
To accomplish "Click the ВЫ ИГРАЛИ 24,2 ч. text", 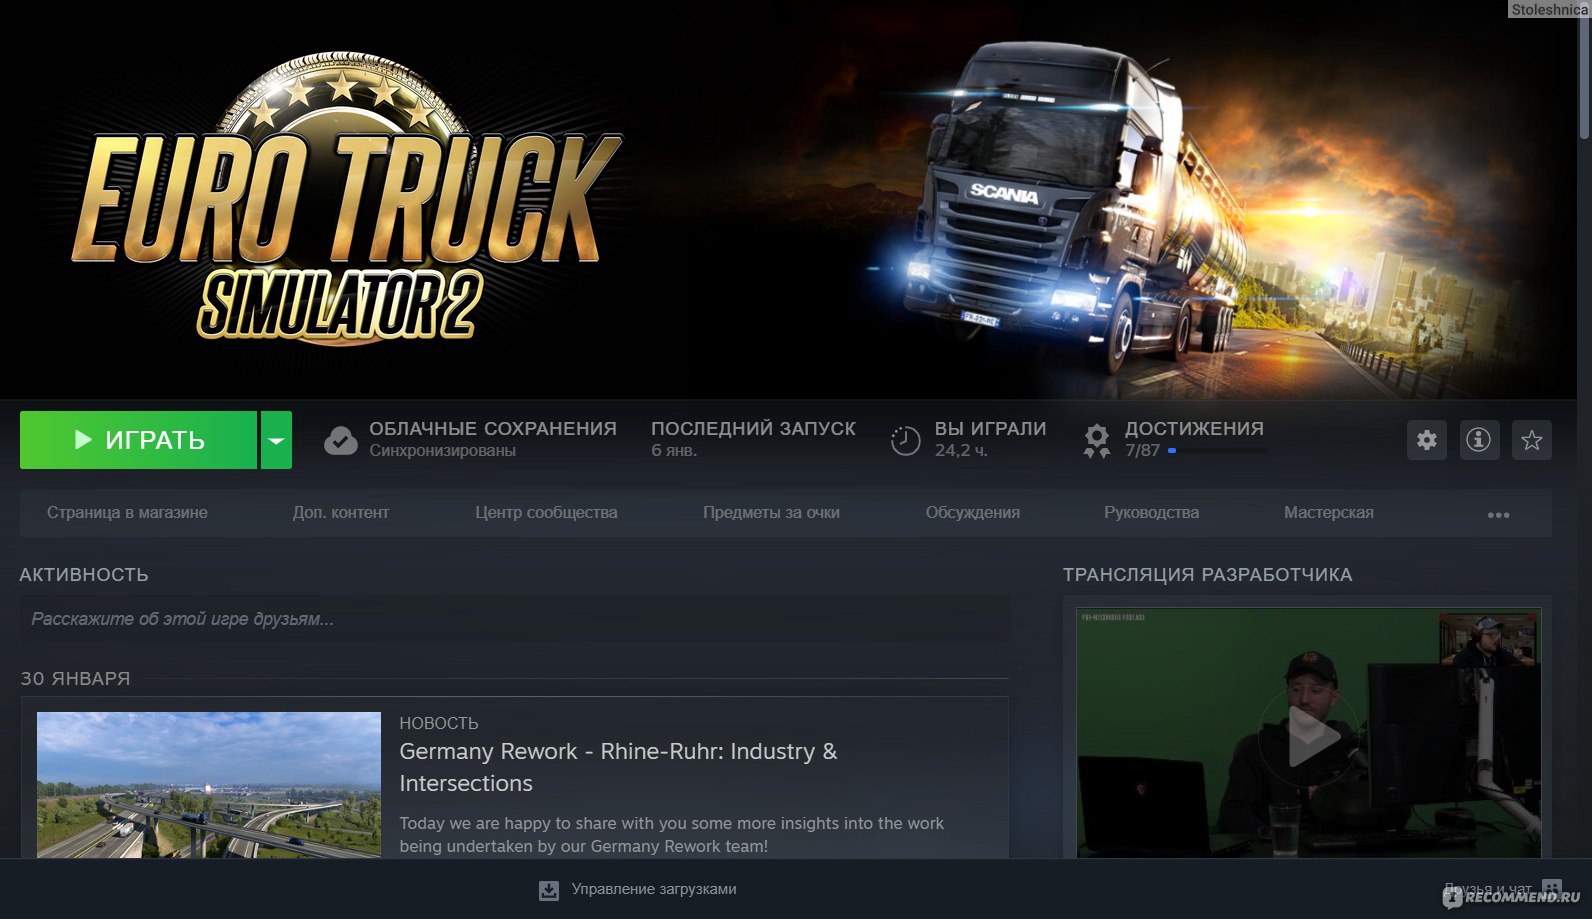I will (990, 439).
